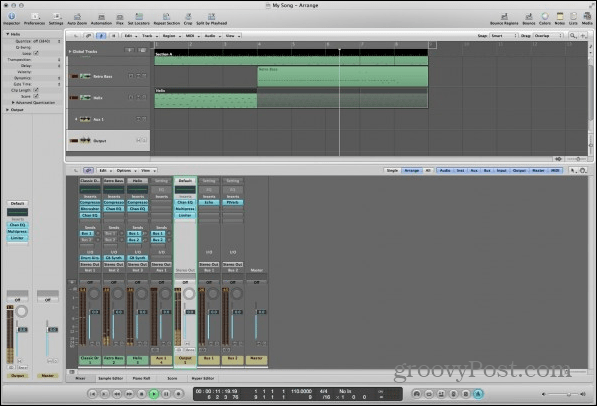Toggle the Score checkbox in the Inspector

coord(36,96)
